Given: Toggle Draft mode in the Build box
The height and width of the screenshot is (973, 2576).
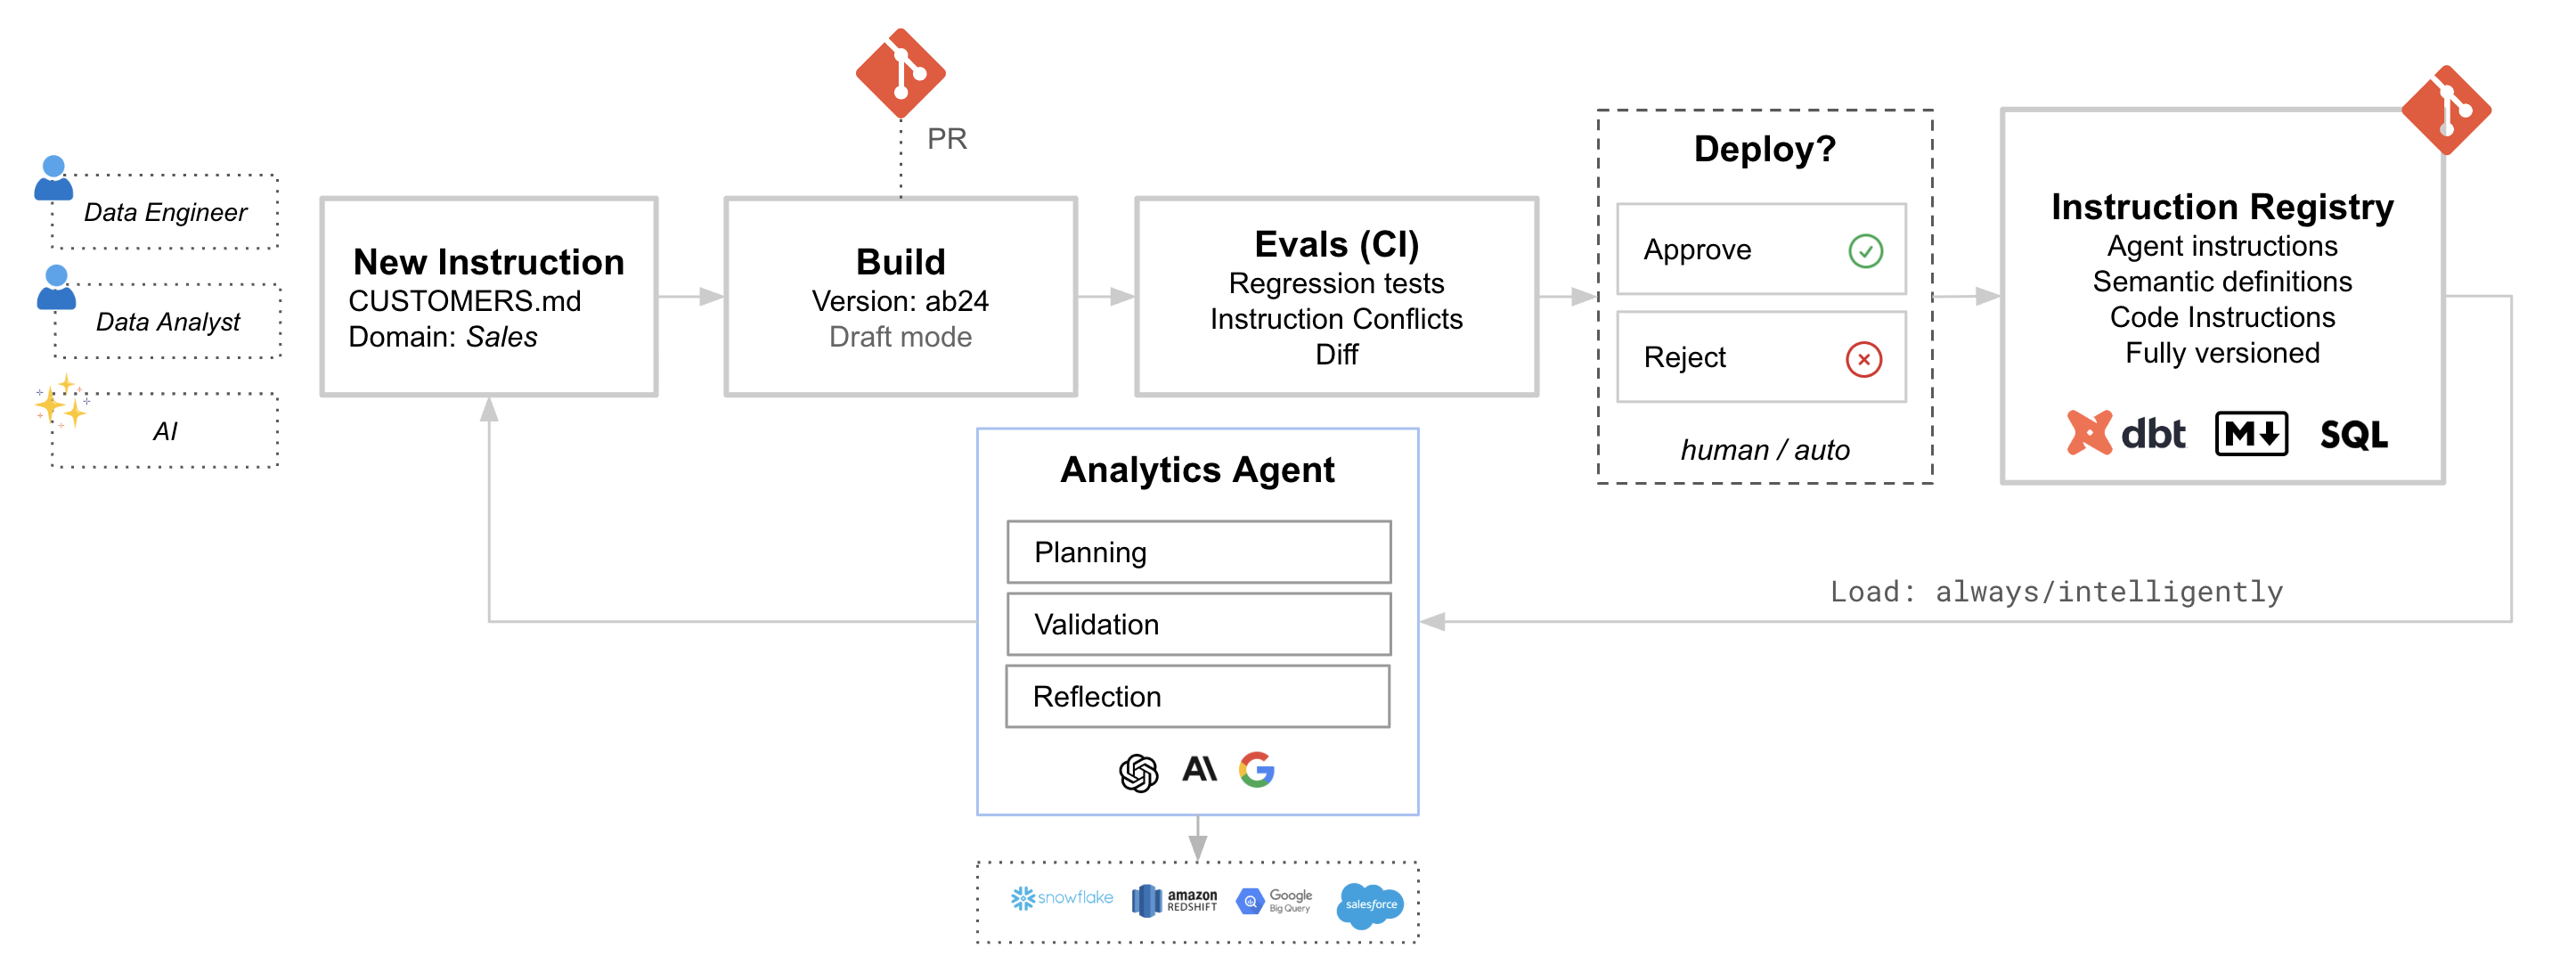Looking at the screenshot, I should [x=900, y=337].
